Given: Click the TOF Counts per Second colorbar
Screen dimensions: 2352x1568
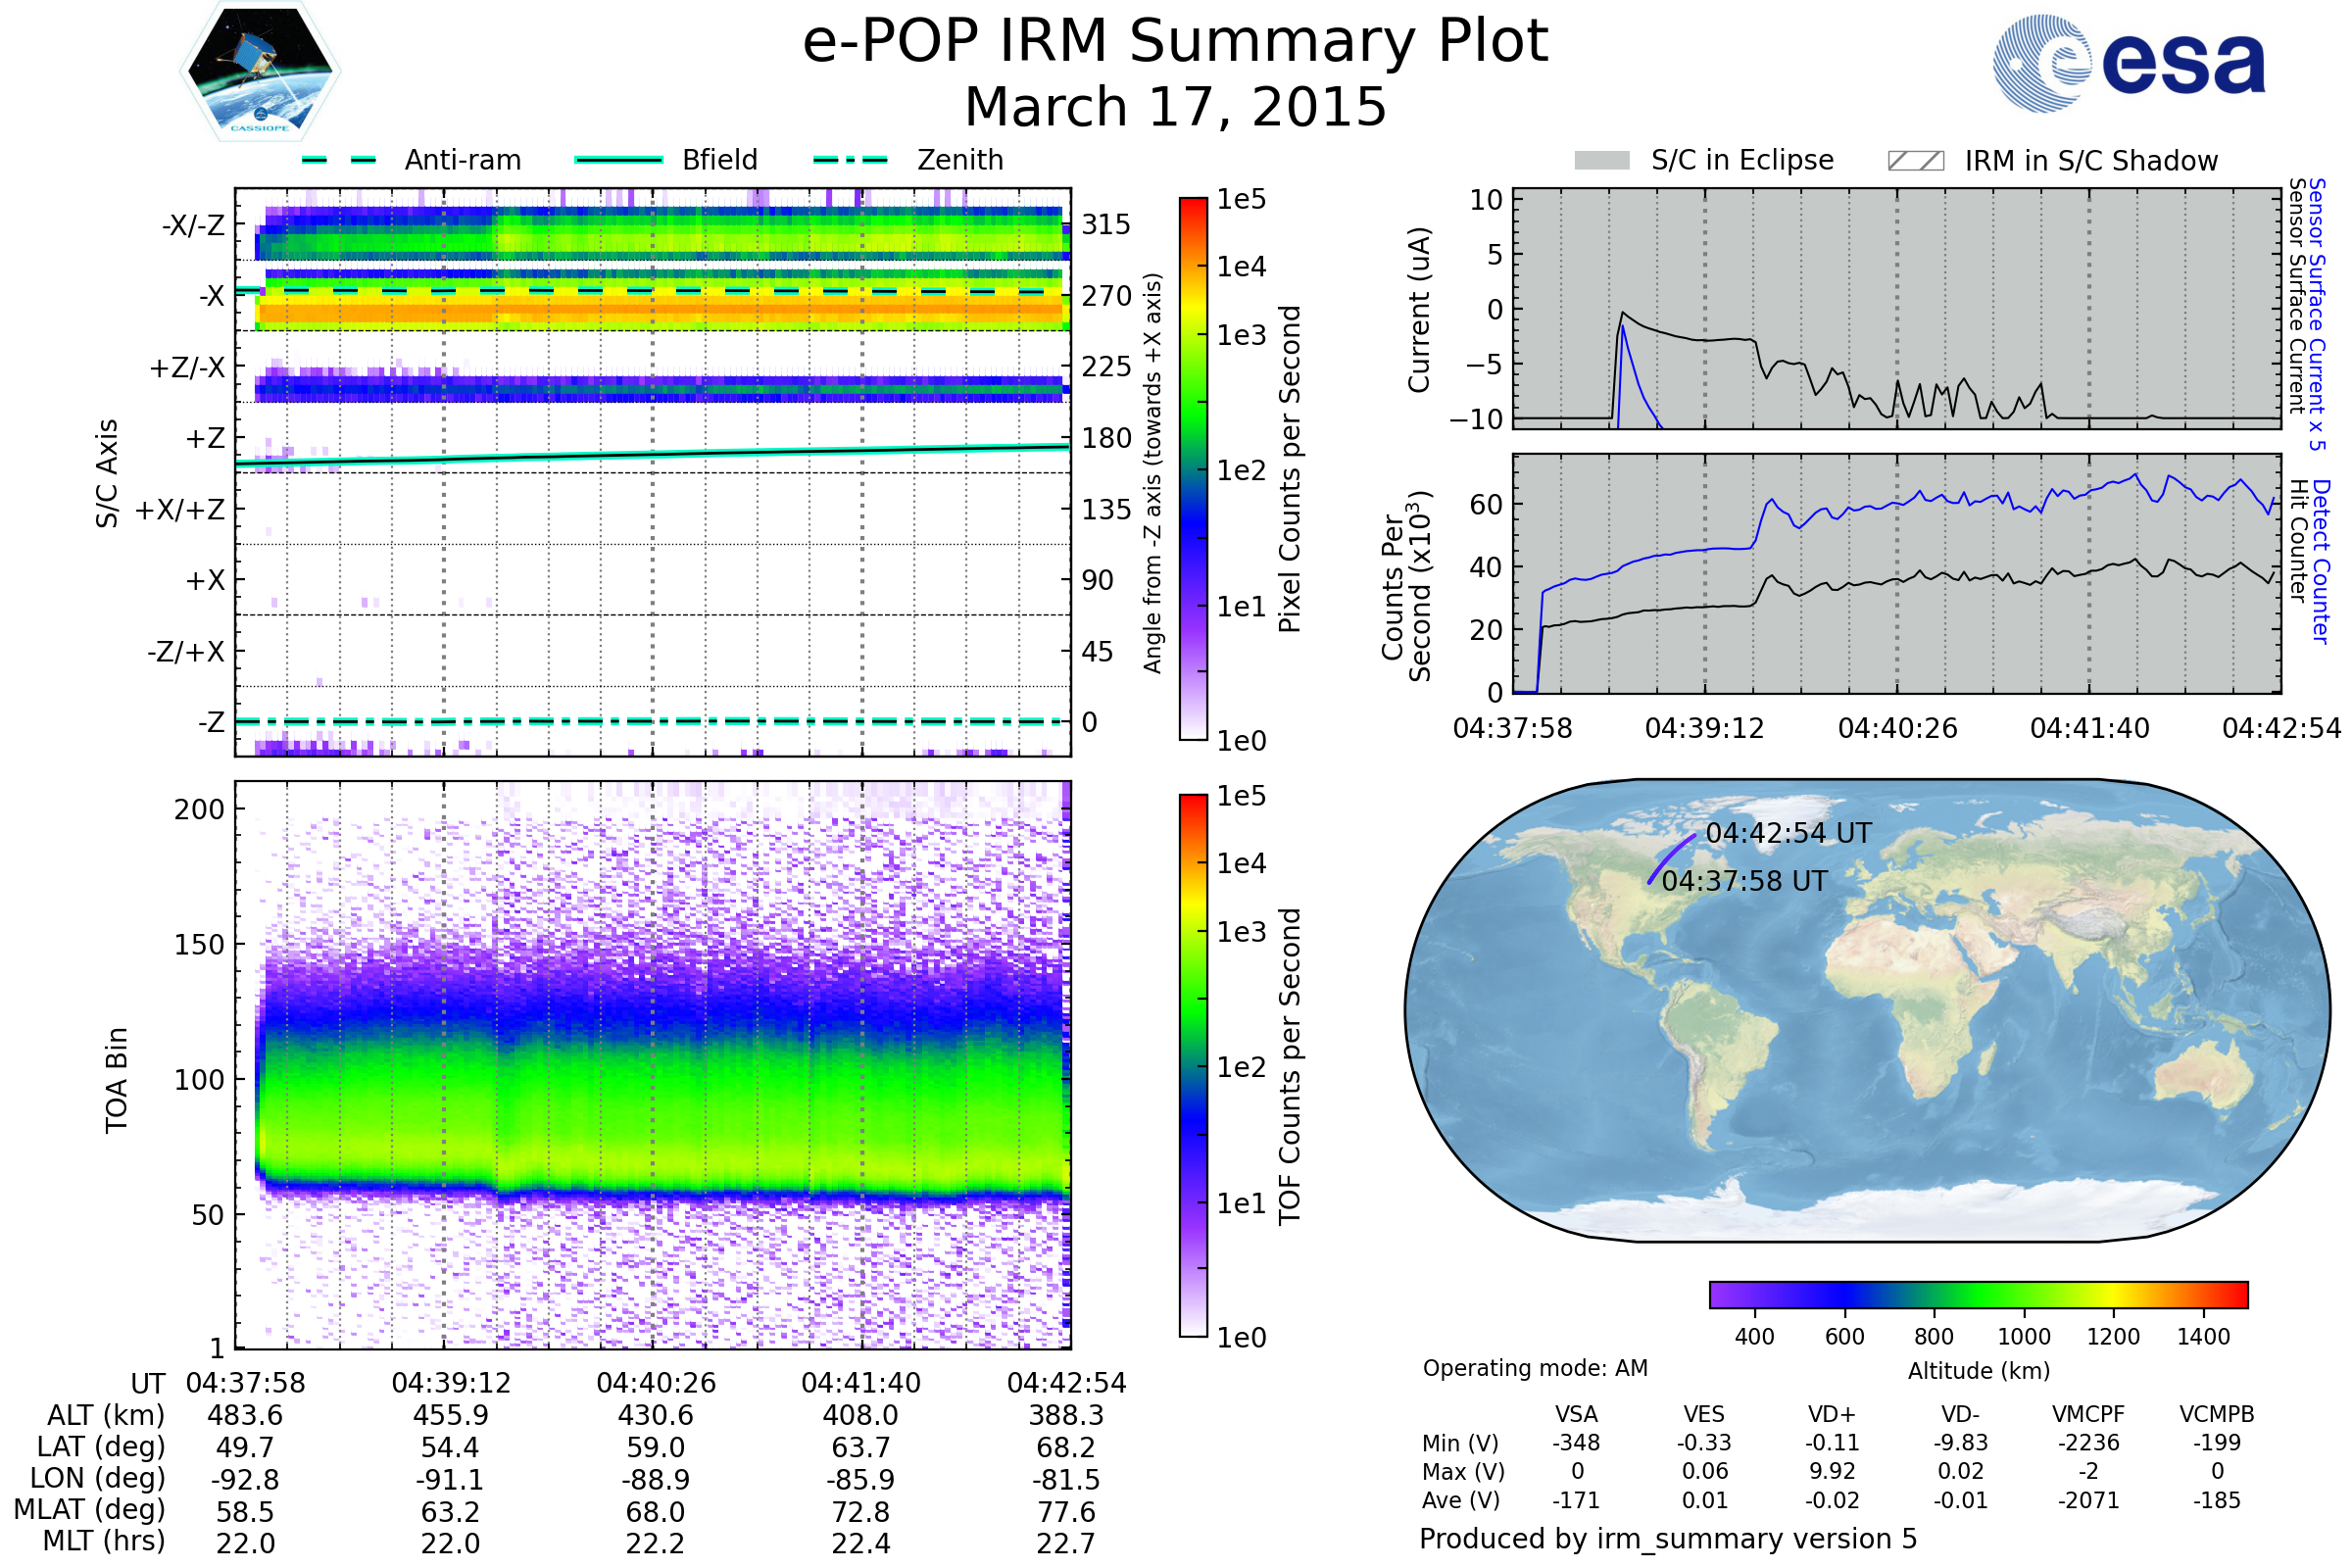Looking at the screenshot, I should (1193, 1066).
